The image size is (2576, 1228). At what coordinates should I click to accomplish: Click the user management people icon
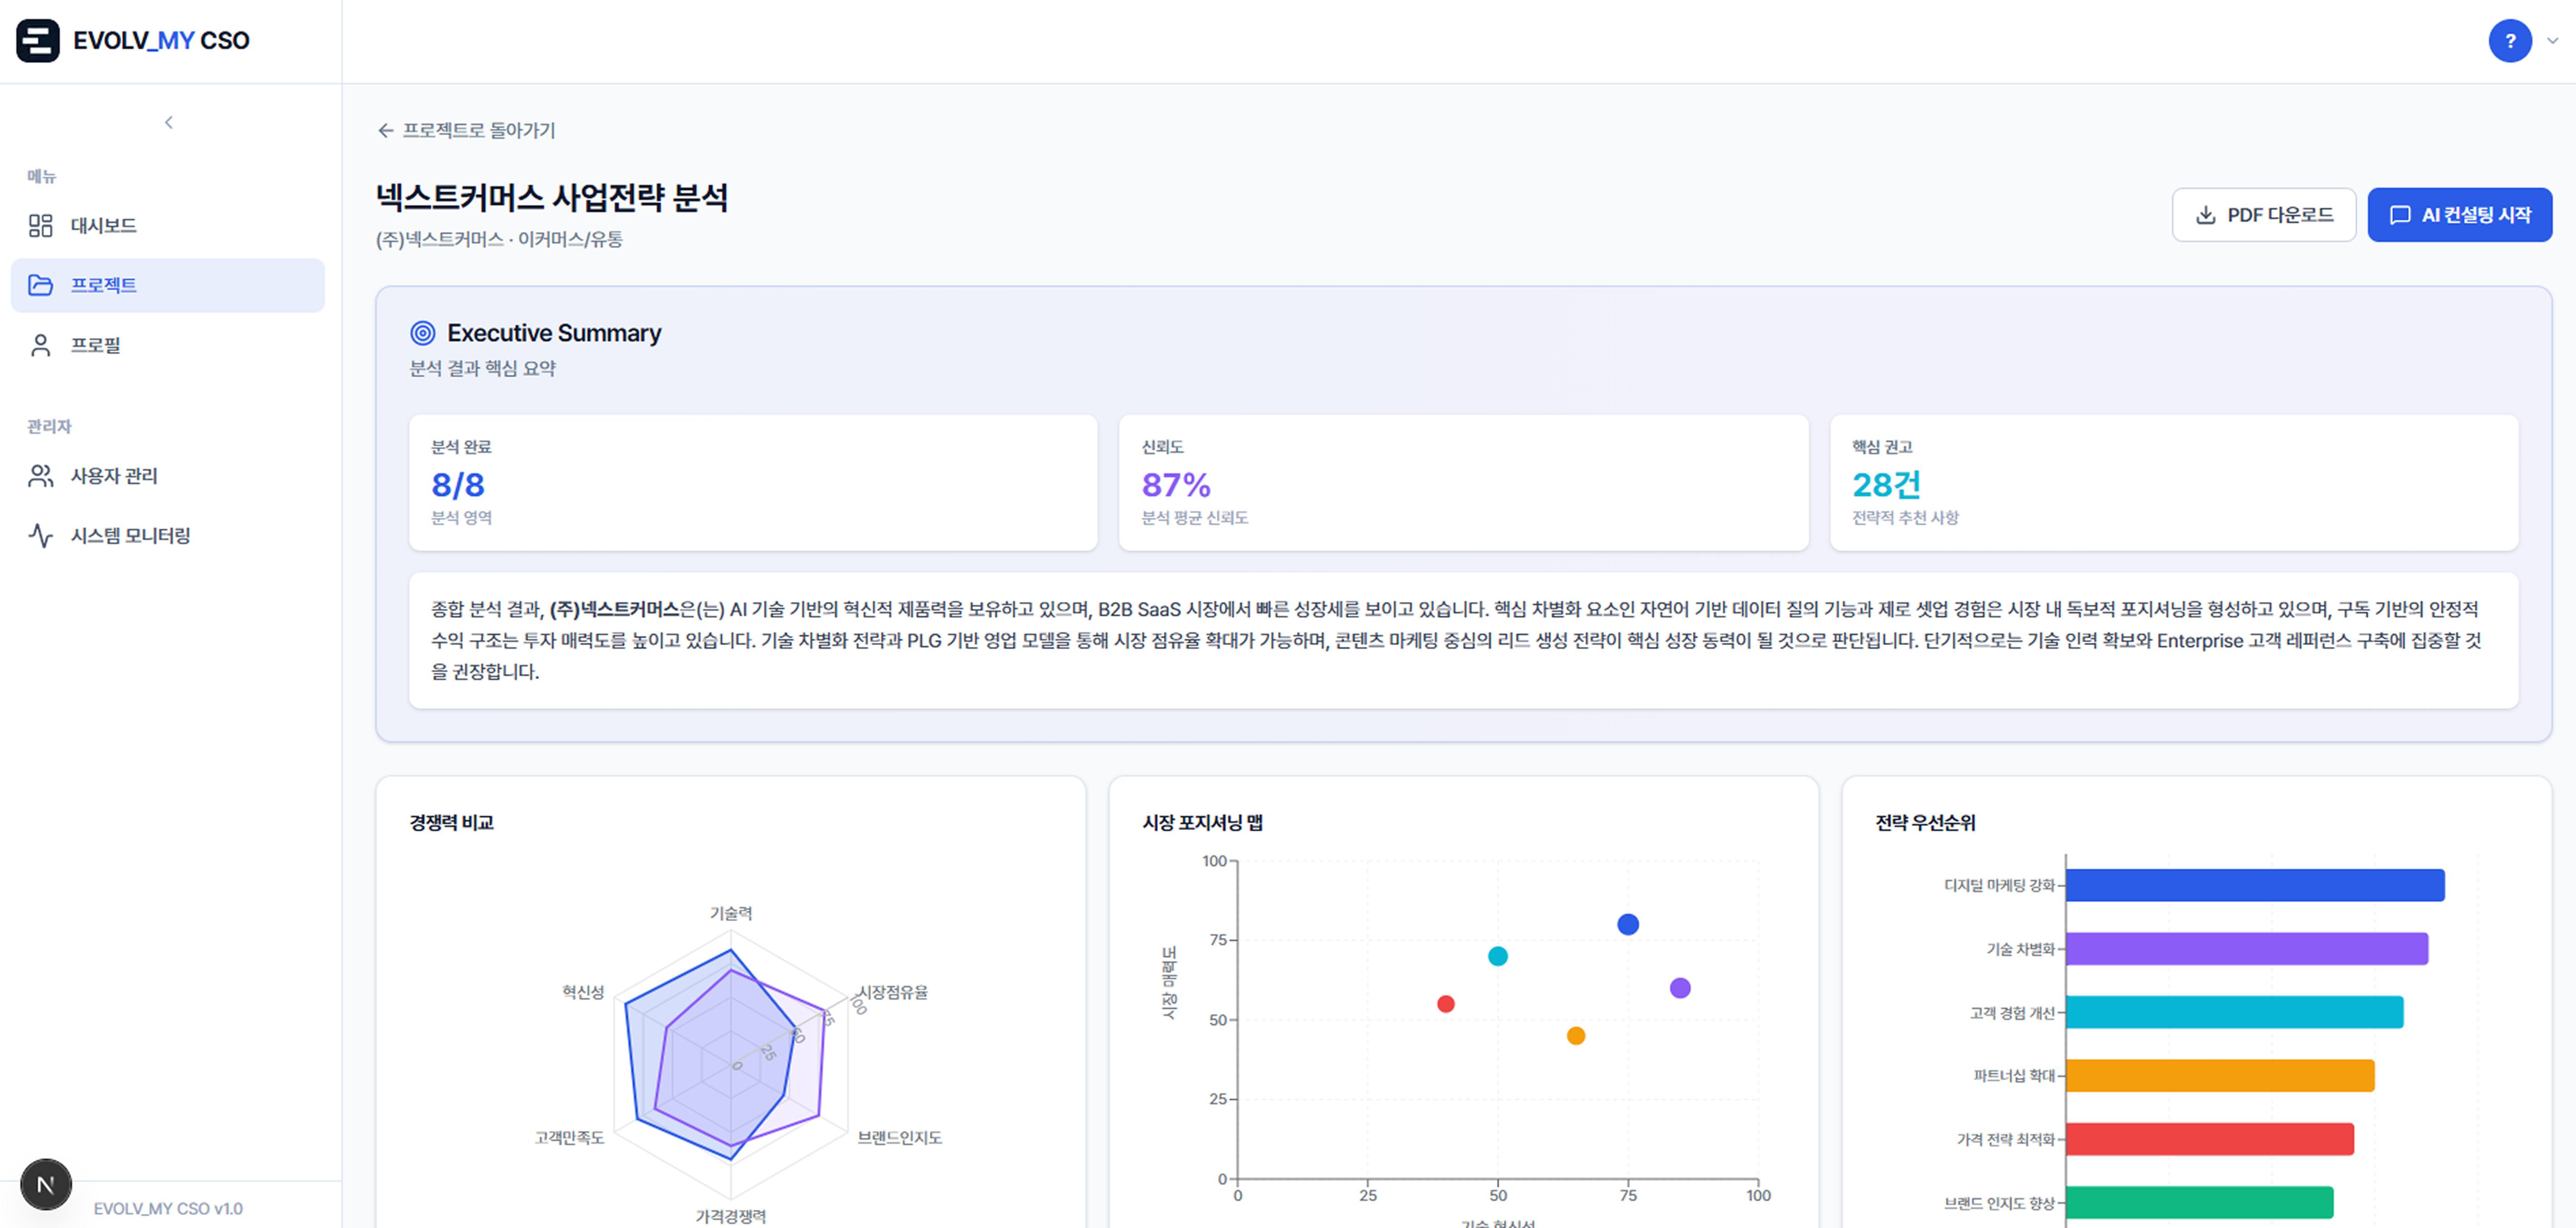(40, 476)
